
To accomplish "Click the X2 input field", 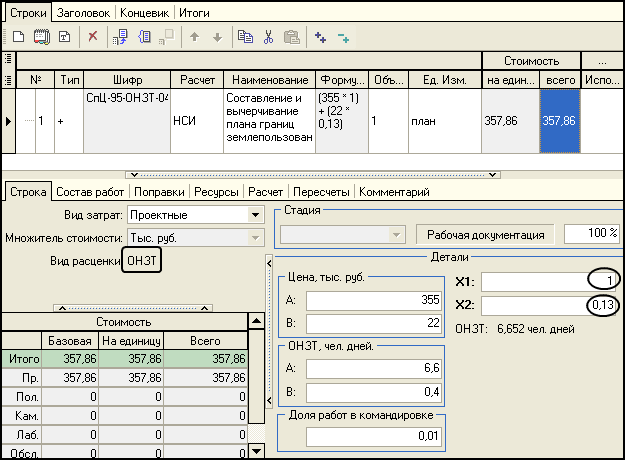I will [x=550, y=306].
